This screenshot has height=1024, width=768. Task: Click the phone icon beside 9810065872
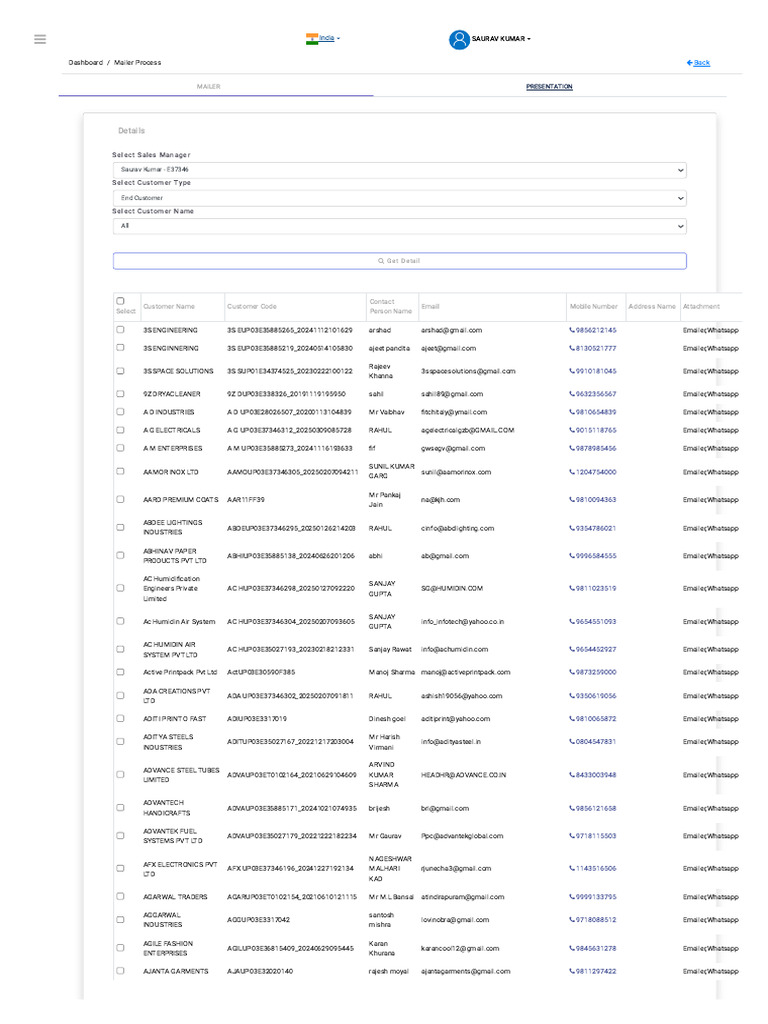[x=572, y=719]
